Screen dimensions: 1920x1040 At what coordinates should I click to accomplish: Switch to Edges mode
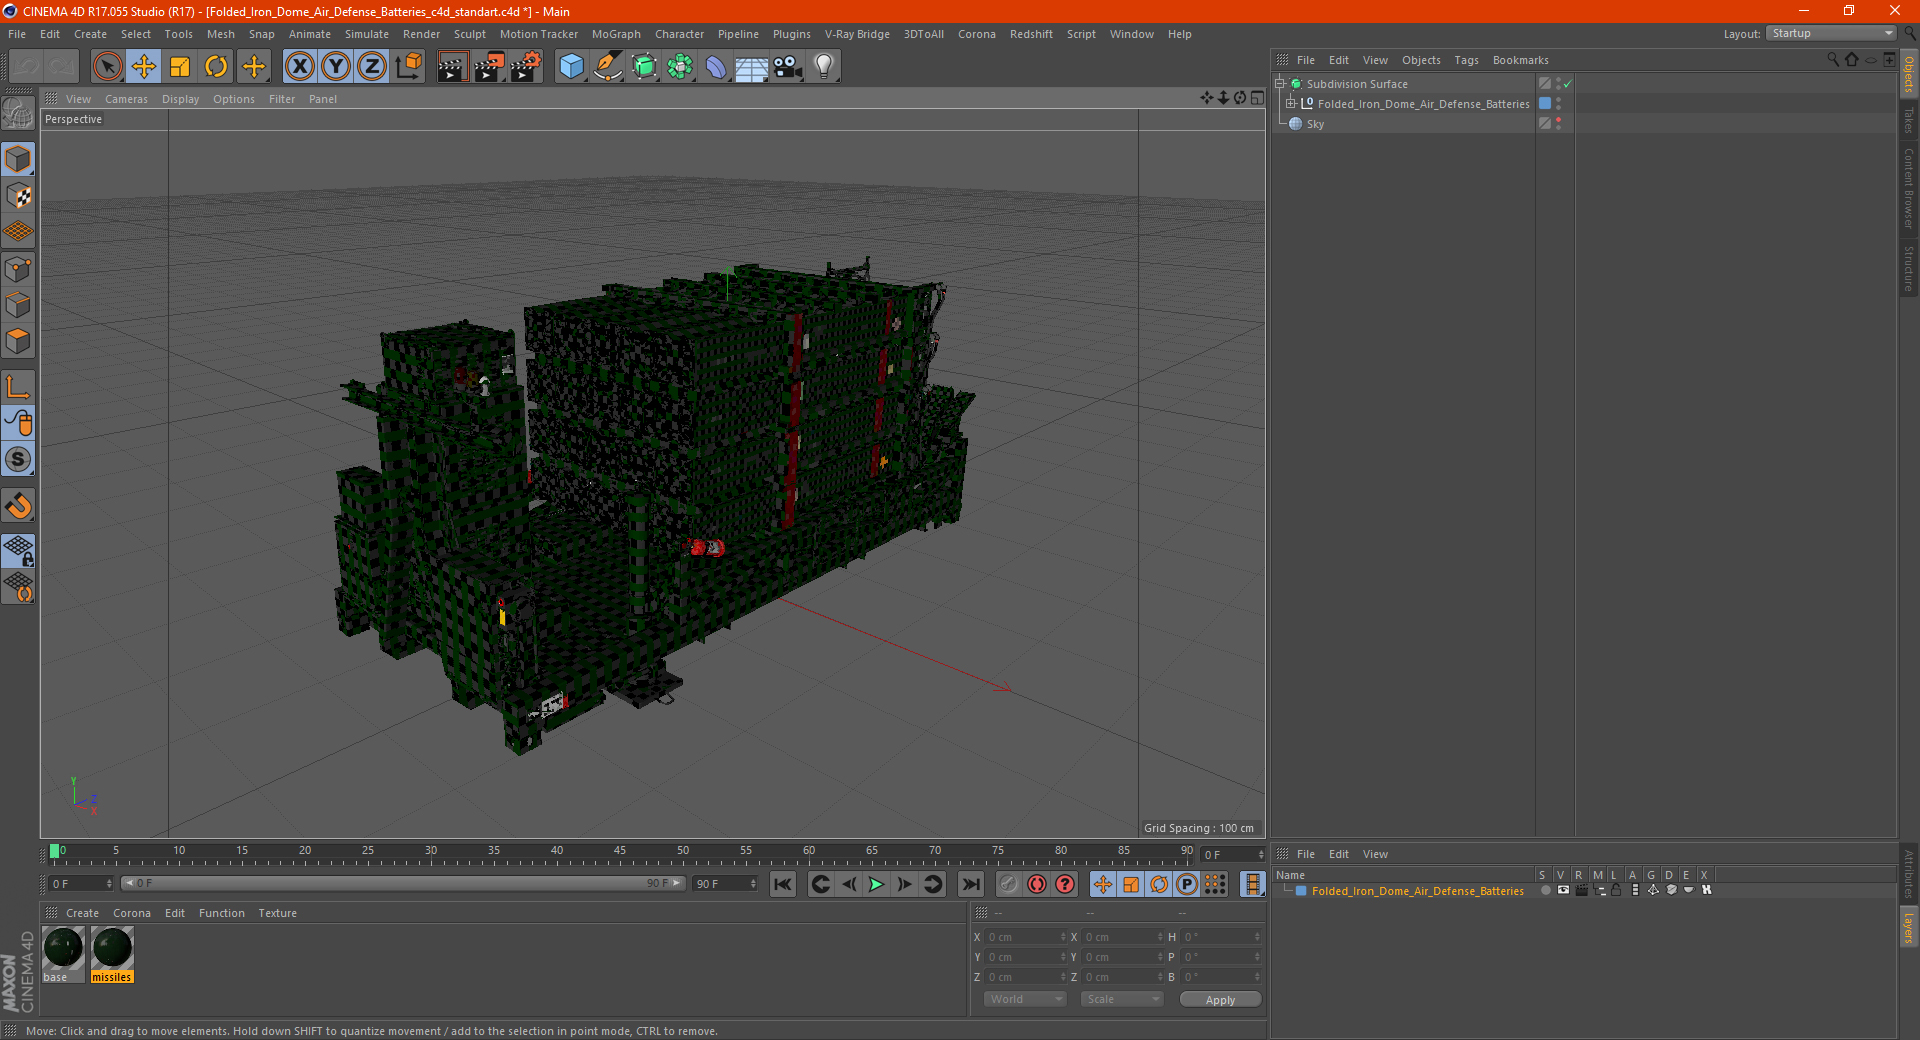click(19, 305)
